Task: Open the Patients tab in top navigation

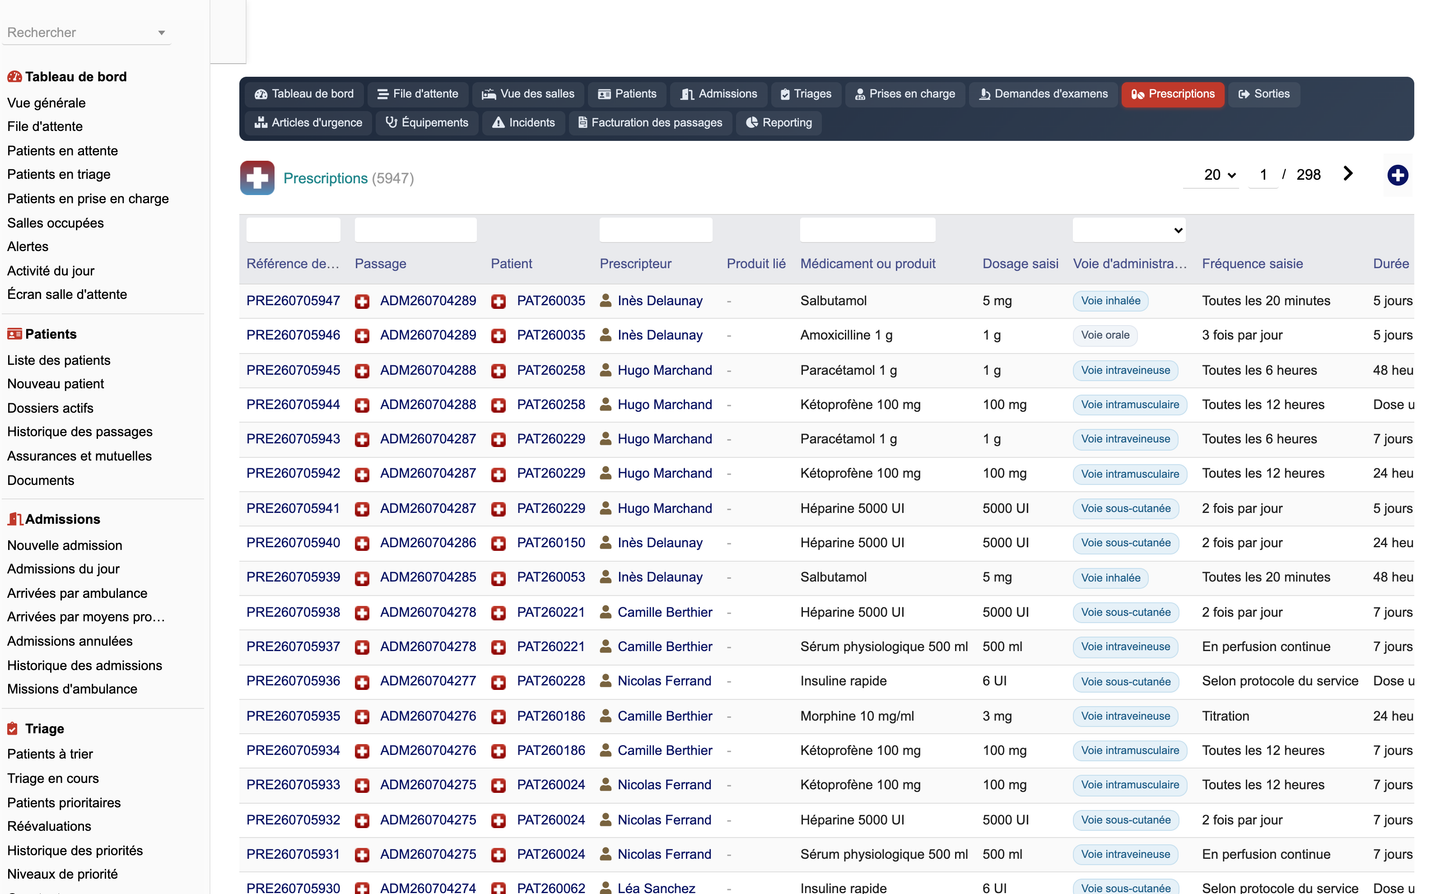Action: click(x=627, y=94)
